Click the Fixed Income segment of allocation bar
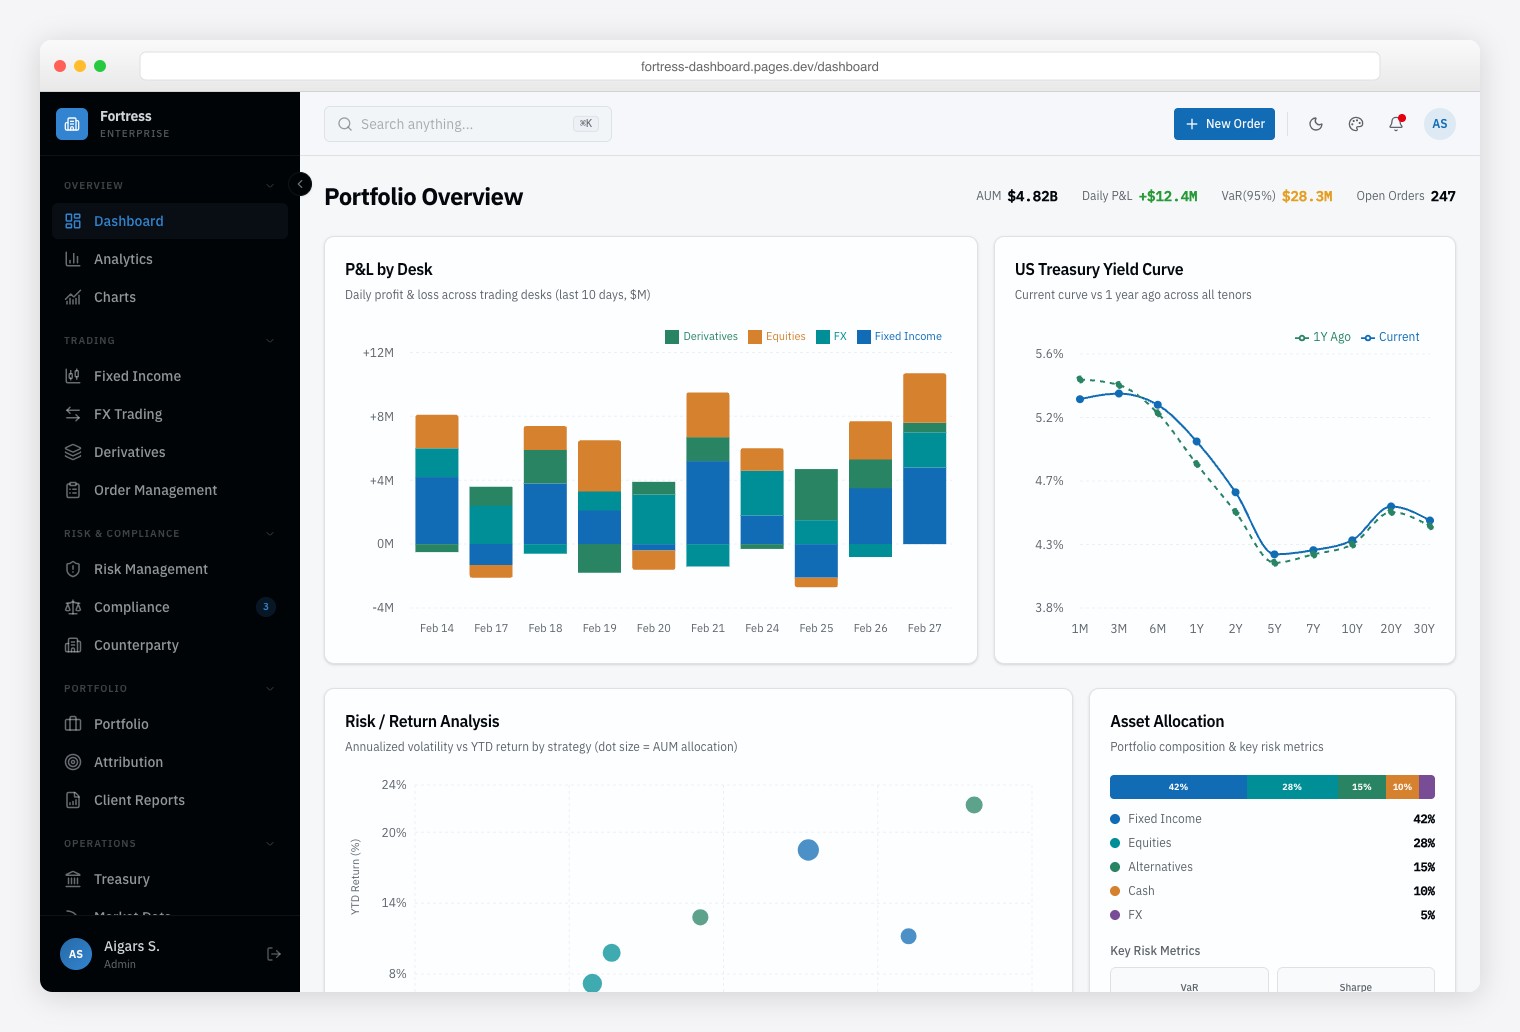The height and width of the screenshot is (1032, 1520). (x=1177, y=787)
